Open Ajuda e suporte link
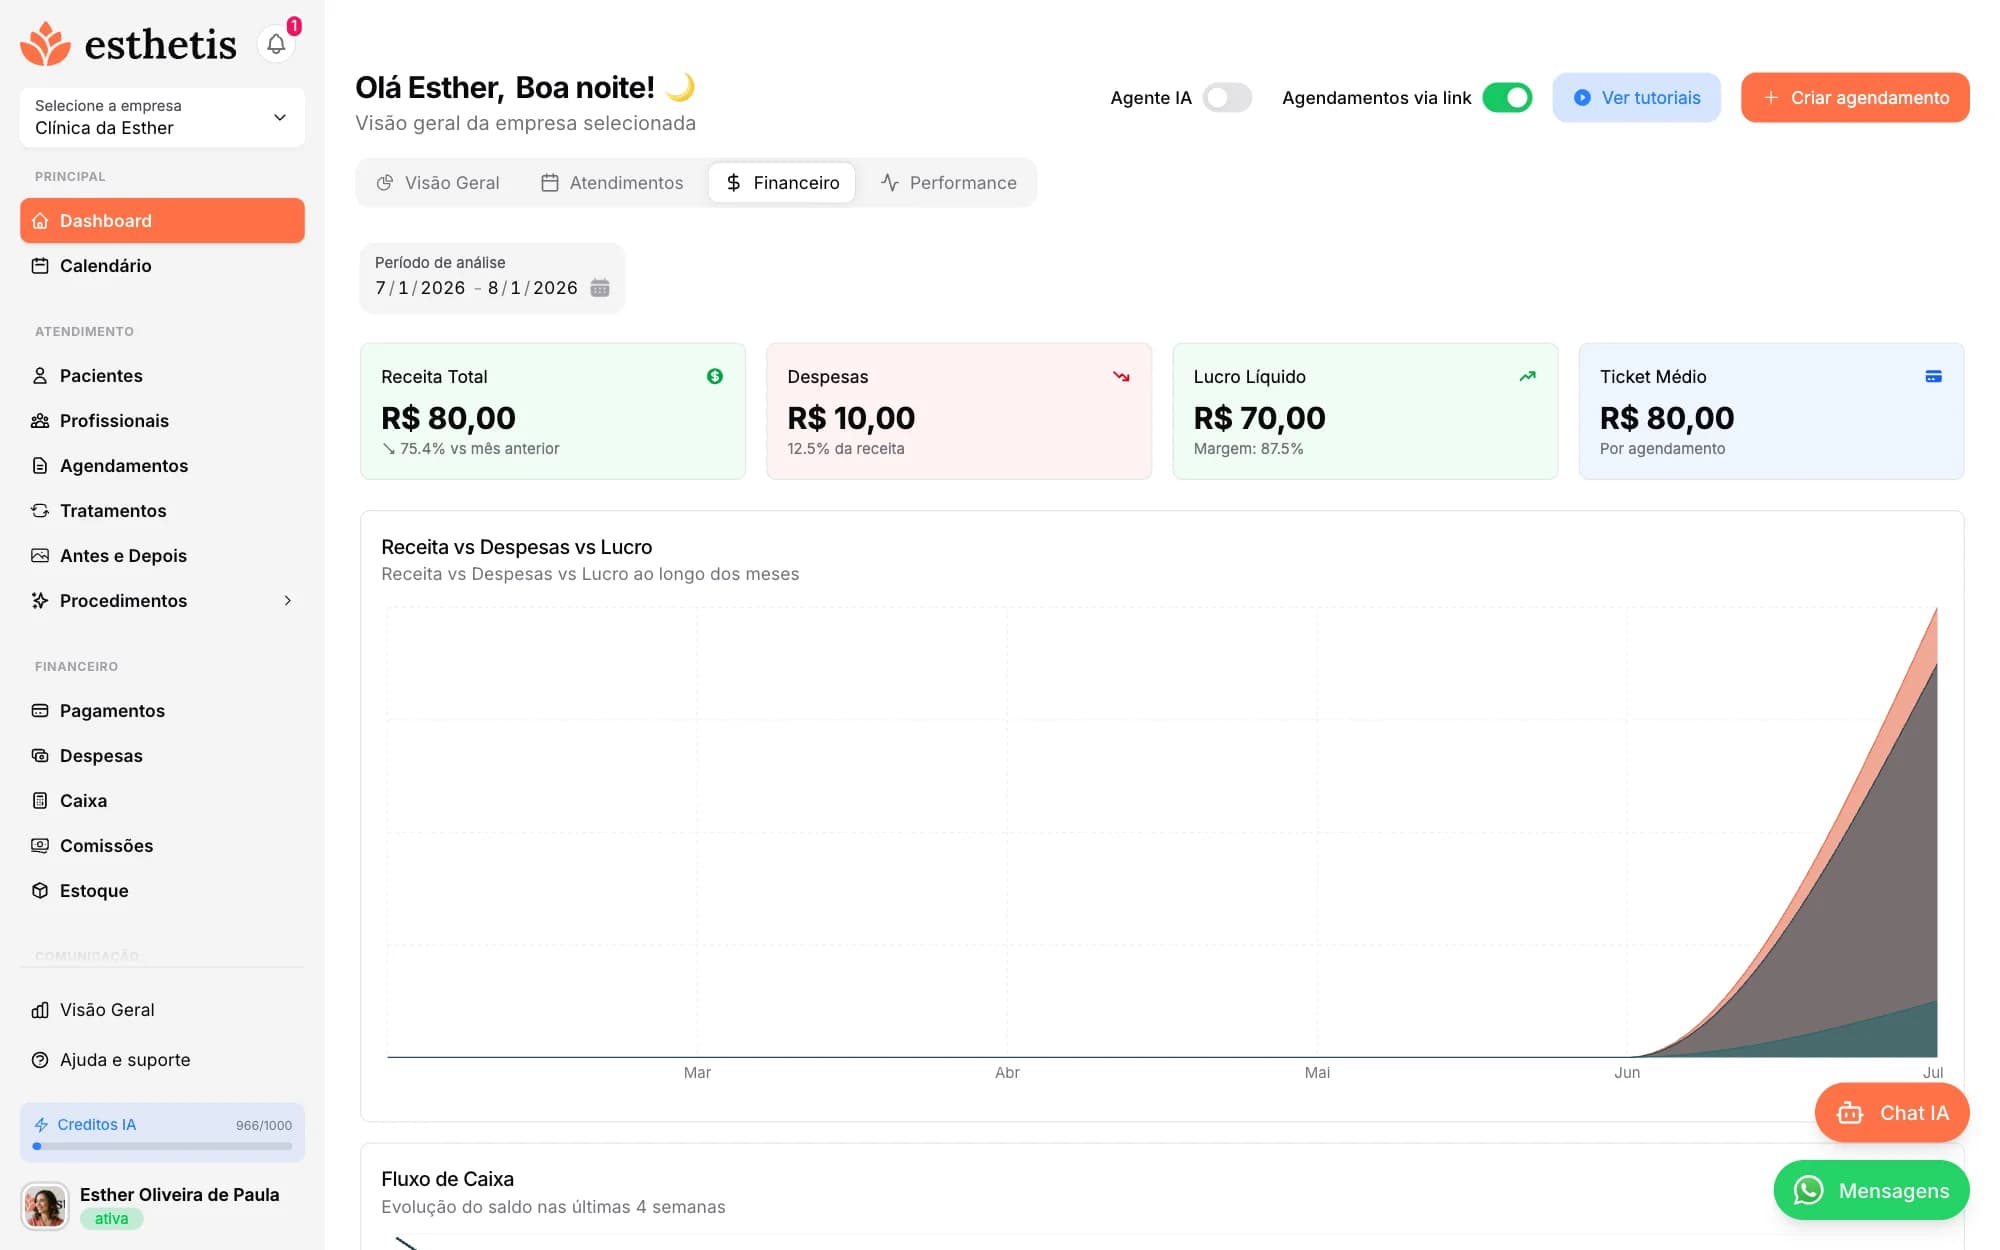The width and height of the screenshot is (2000, 1250). click(x=162, y=1060)
